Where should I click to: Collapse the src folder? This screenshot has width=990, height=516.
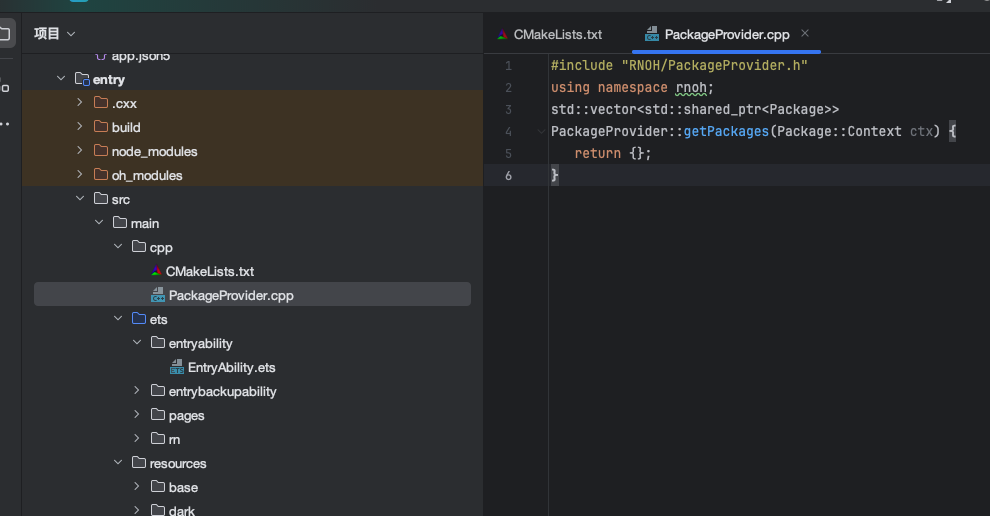[80, 198]
